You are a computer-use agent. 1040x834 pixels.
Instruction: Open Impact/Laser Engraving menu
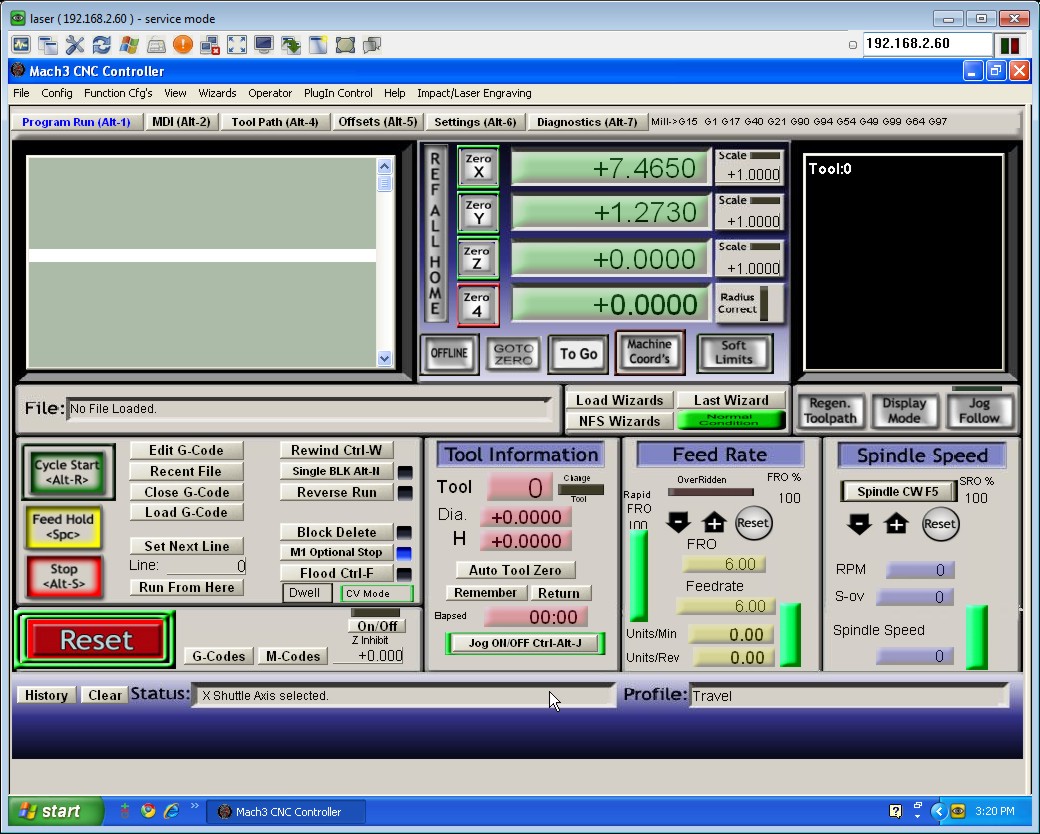(x=474, y=93)
